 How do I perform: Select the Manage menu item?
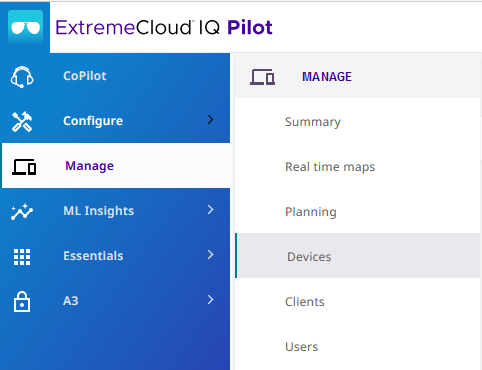116,166
